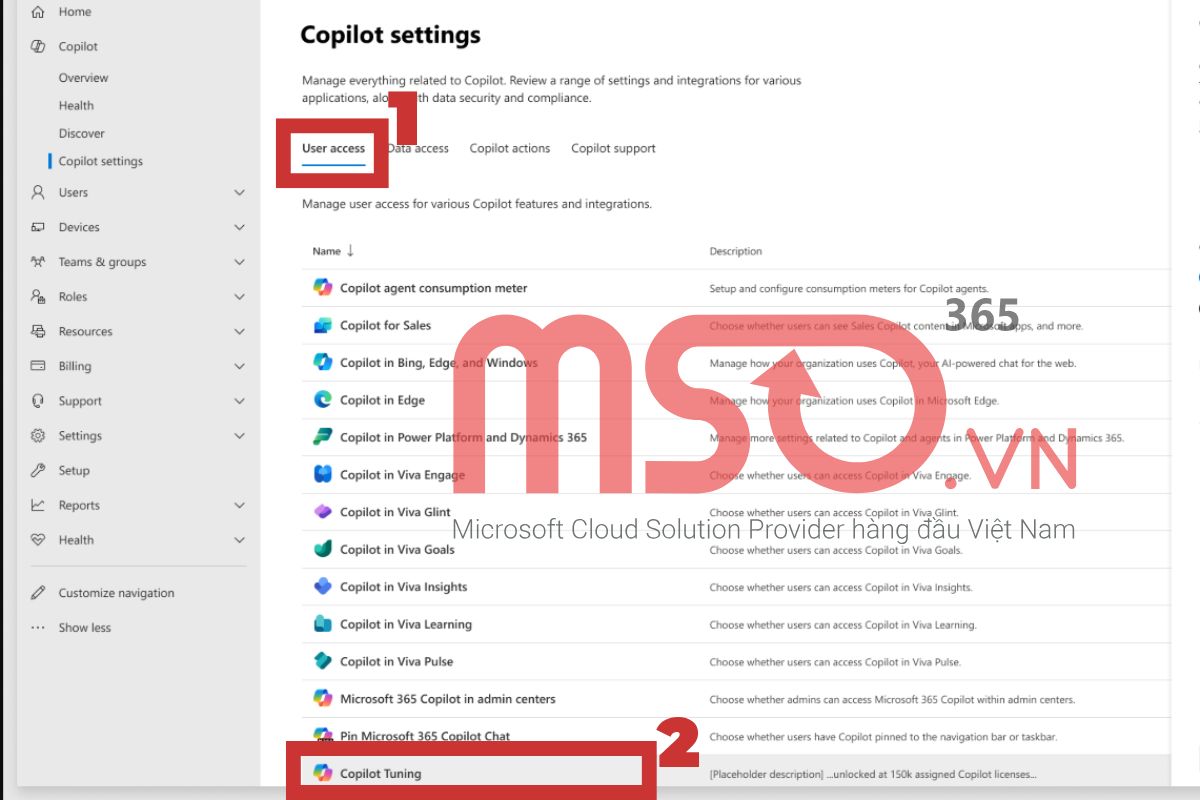
Task: Open Overview under Copilot
Action: tap(83, 78)
